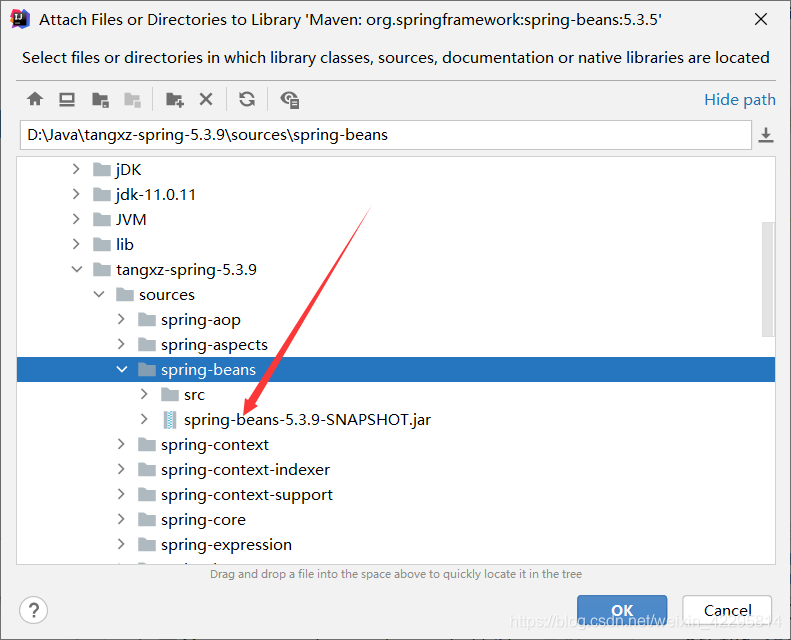Viewport: 791px width, 640px height.
Task: Go to the Home directory icon
Action: [35, 99]
